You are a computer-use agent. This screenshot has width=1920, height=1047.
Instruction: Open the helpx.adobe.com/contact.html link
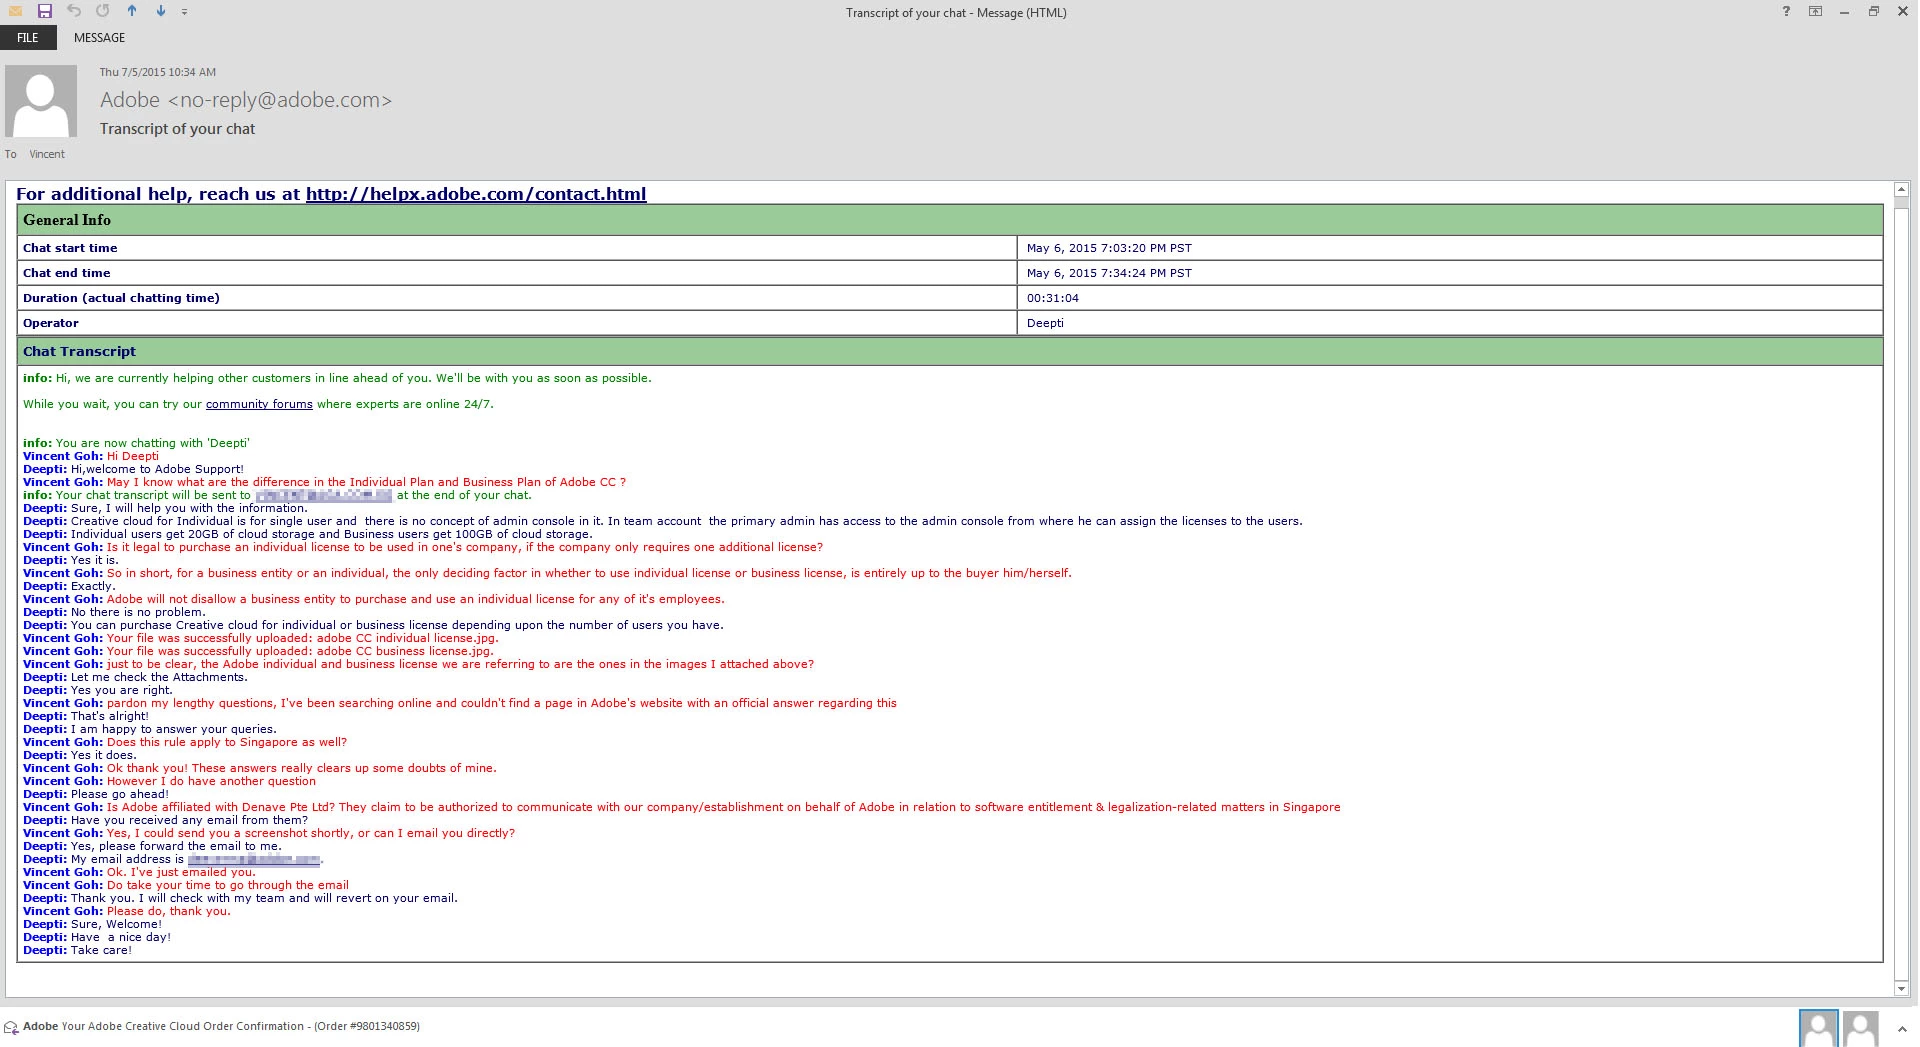476,194
